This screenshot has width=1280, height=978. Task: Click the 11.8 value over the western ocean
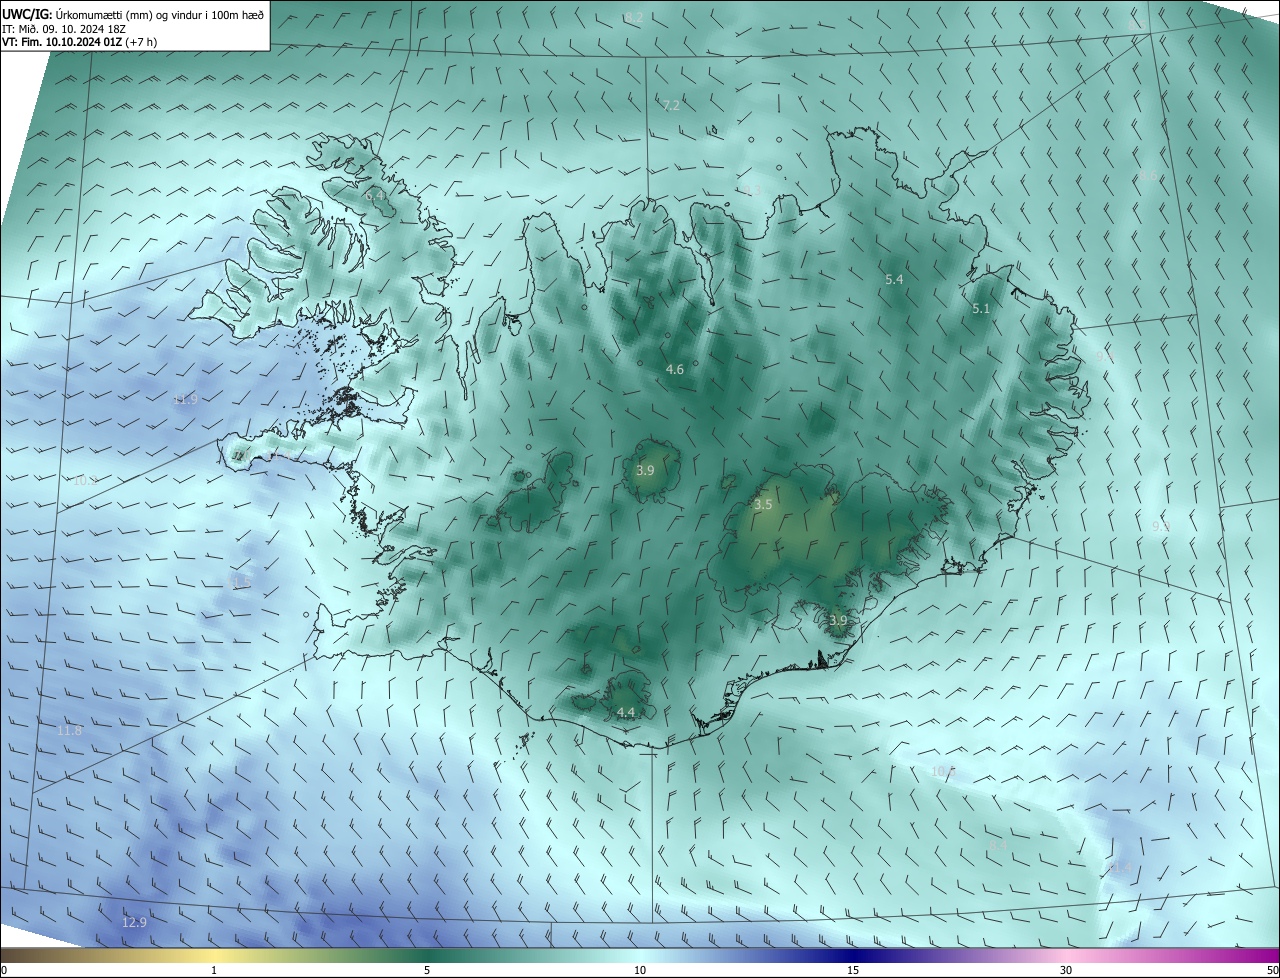(x=69, y=731)
